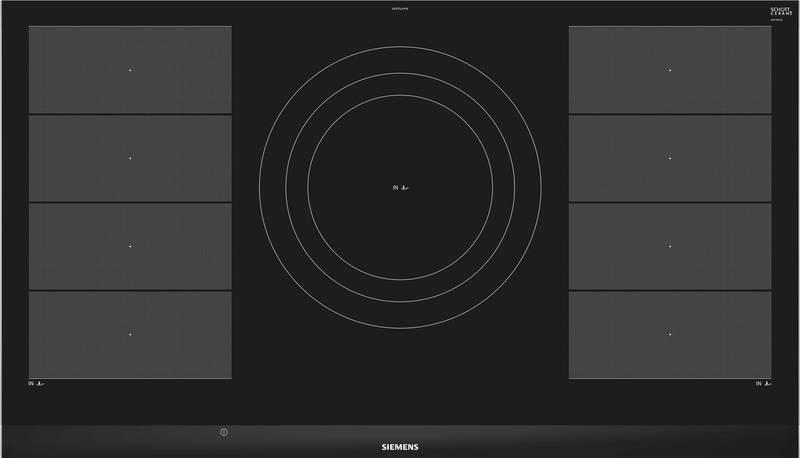This screenshot has height=458, width=800.
Task: Click the small model text at top center
Action: tap(400, 12)
